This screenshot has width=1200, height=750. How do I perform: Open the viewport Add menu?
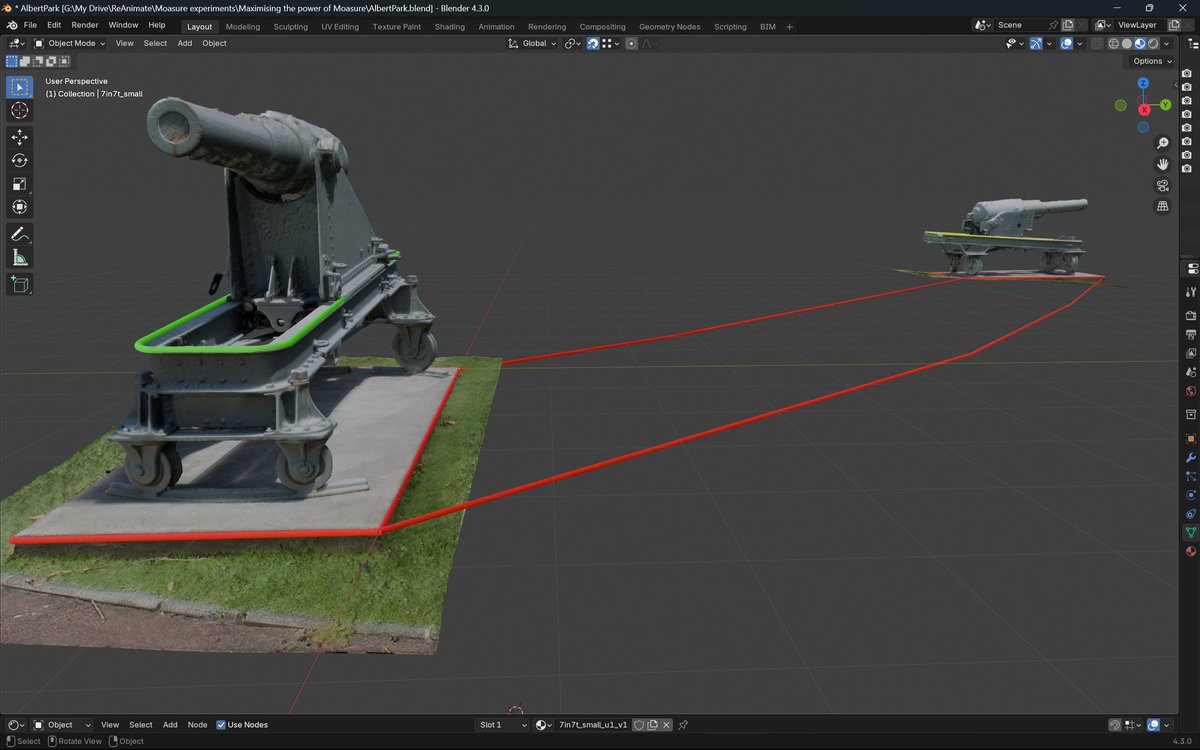[185, 43]
